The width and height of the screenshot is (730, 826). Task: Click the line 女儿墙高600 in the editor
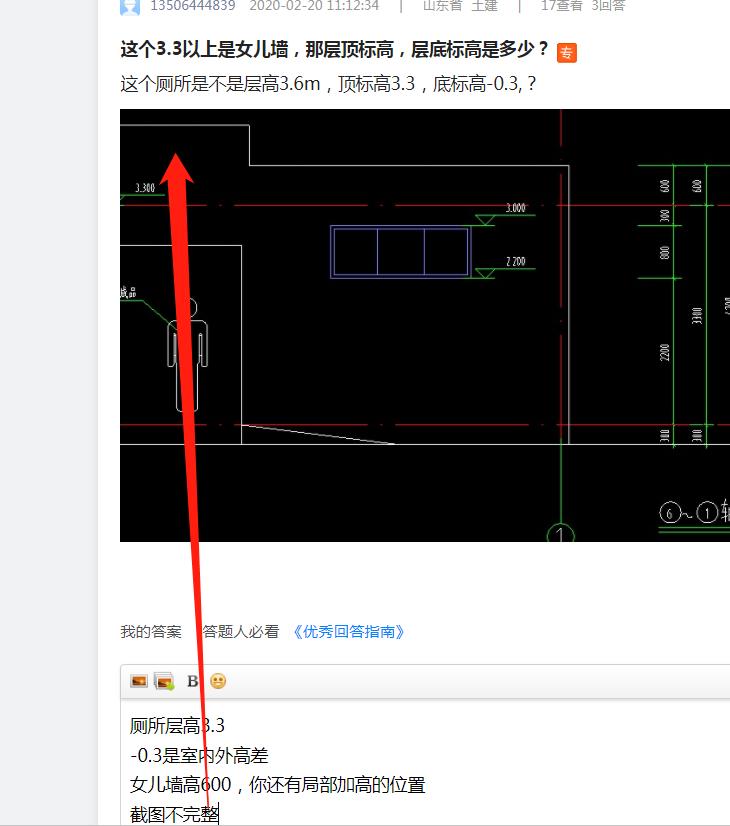point(180,785)
